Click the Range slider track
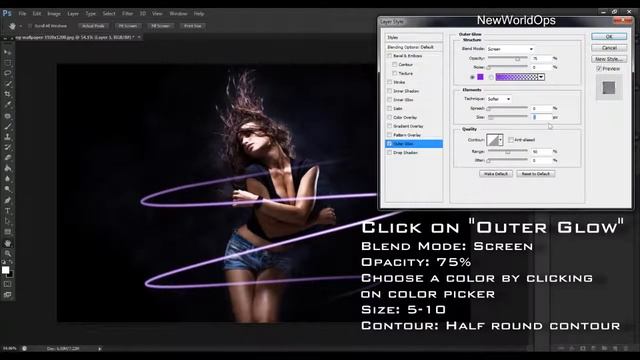 (x=508, y=151)
